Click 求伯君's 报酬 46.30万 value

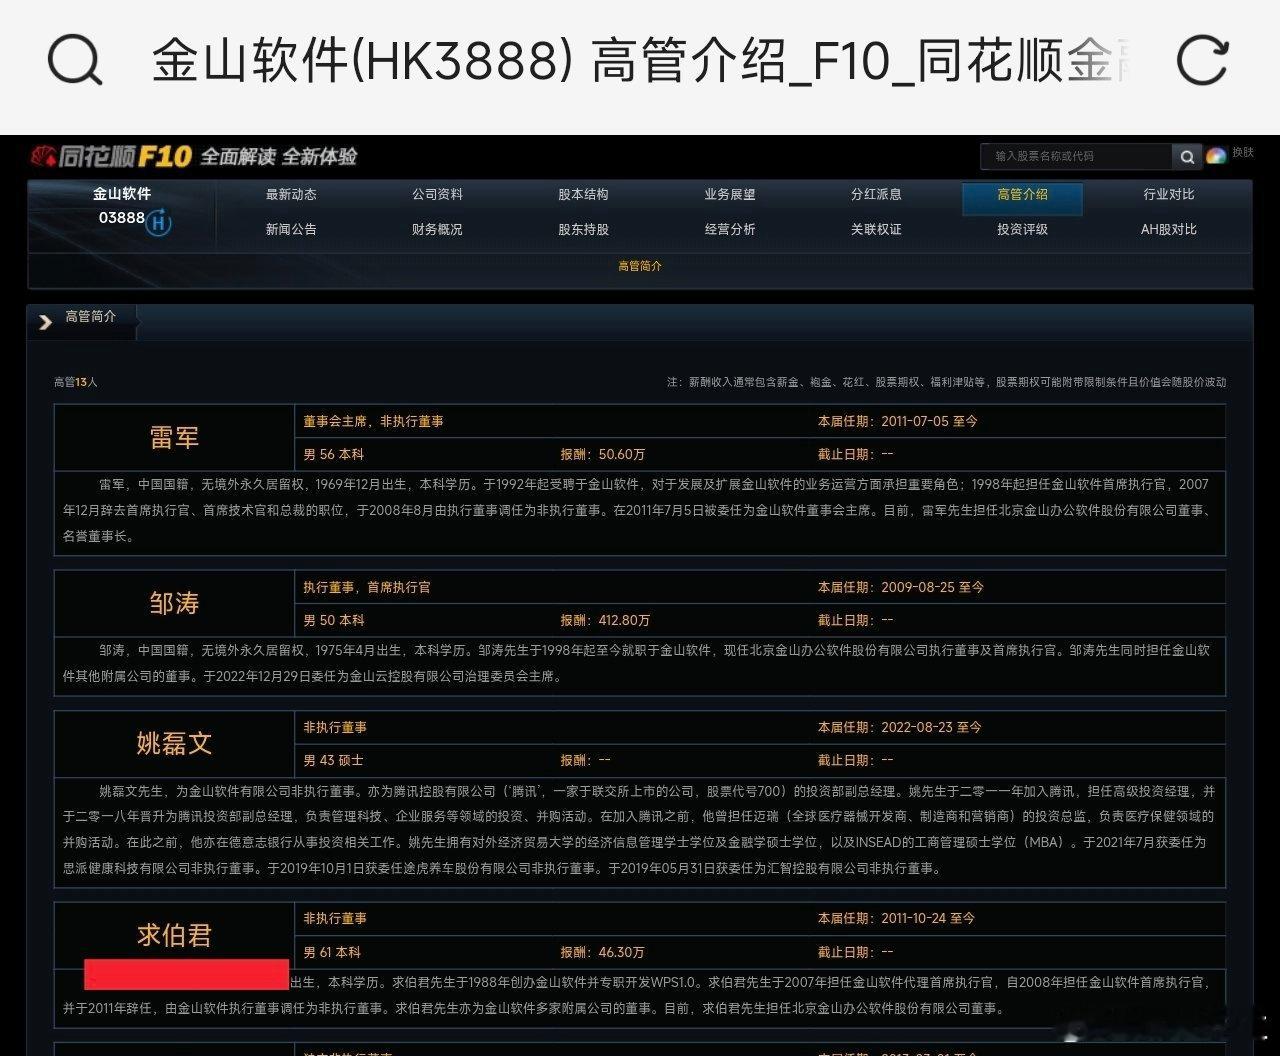tap(602, 952)
